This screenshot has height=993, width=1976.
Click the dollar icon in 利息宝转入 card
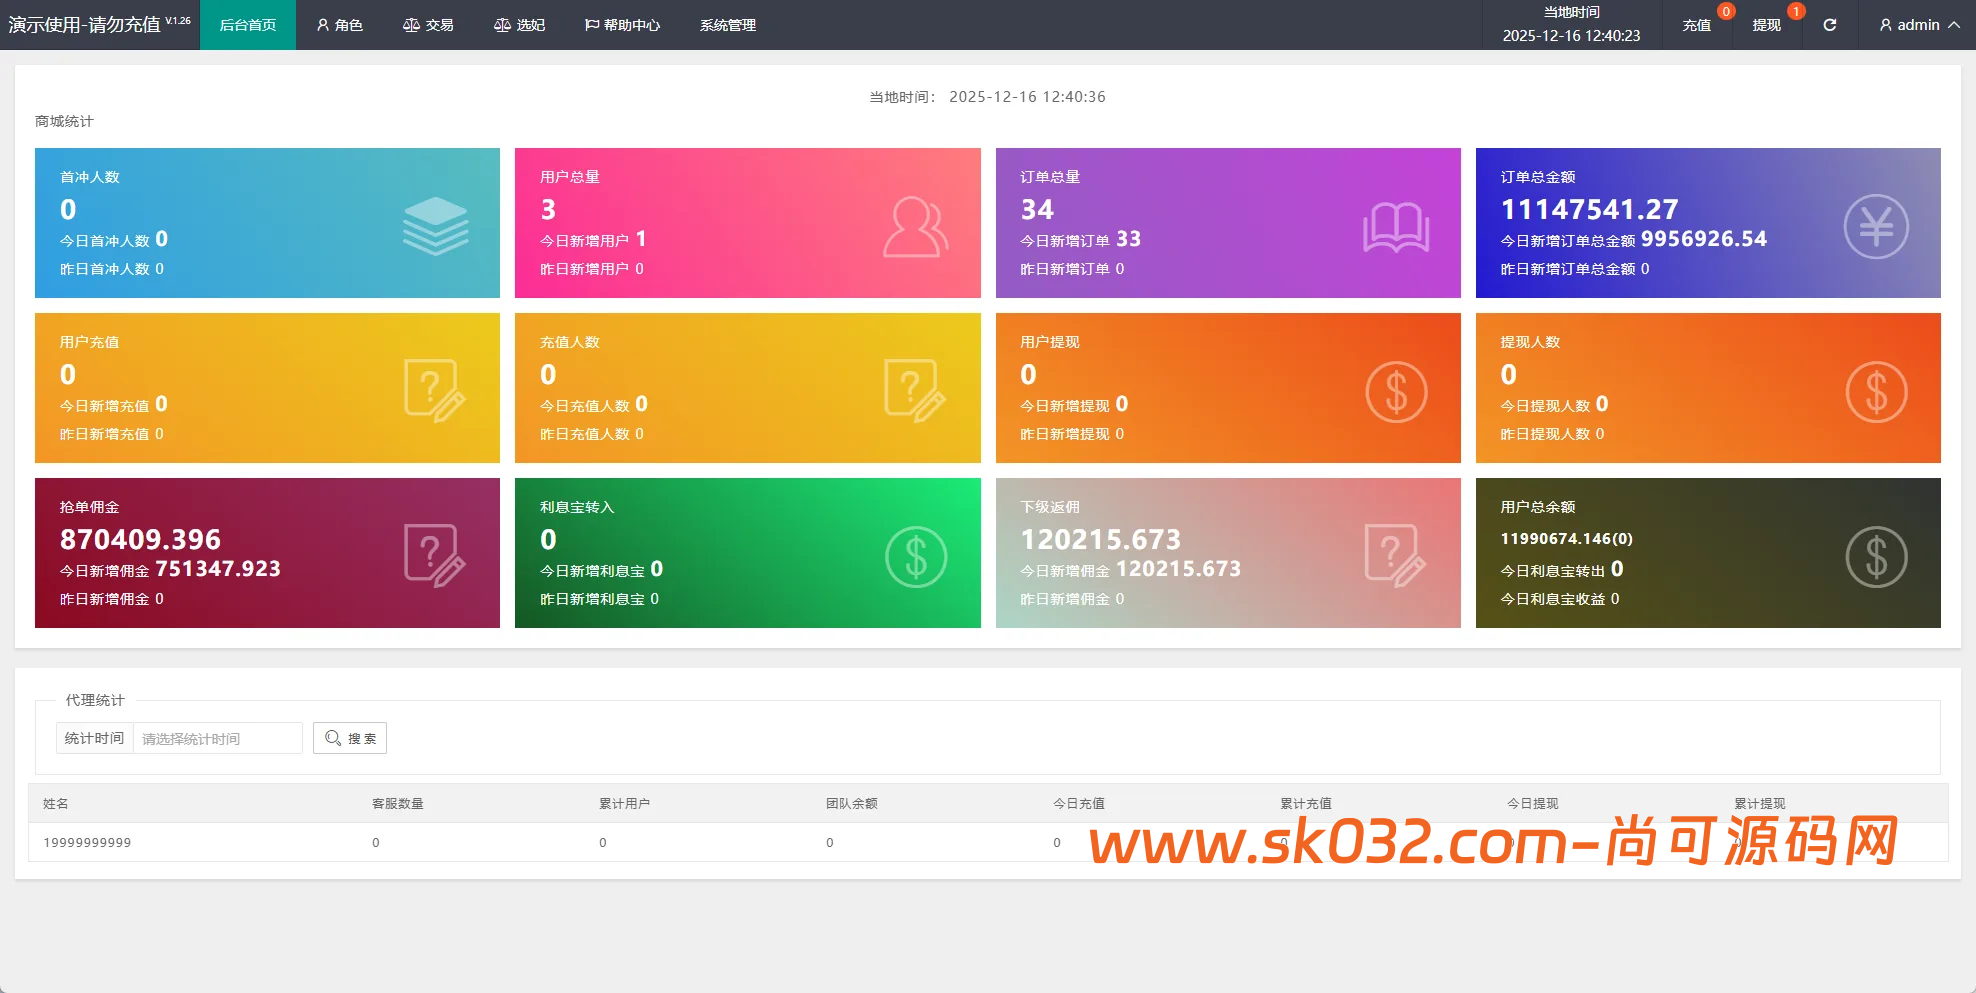(915, 557)
